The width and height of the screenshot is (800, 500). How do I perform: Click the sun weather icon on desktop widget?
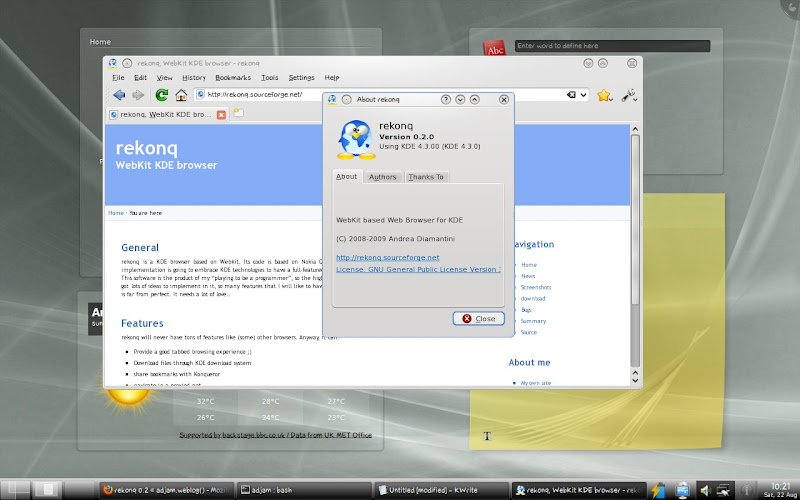[x=128, y=395]
